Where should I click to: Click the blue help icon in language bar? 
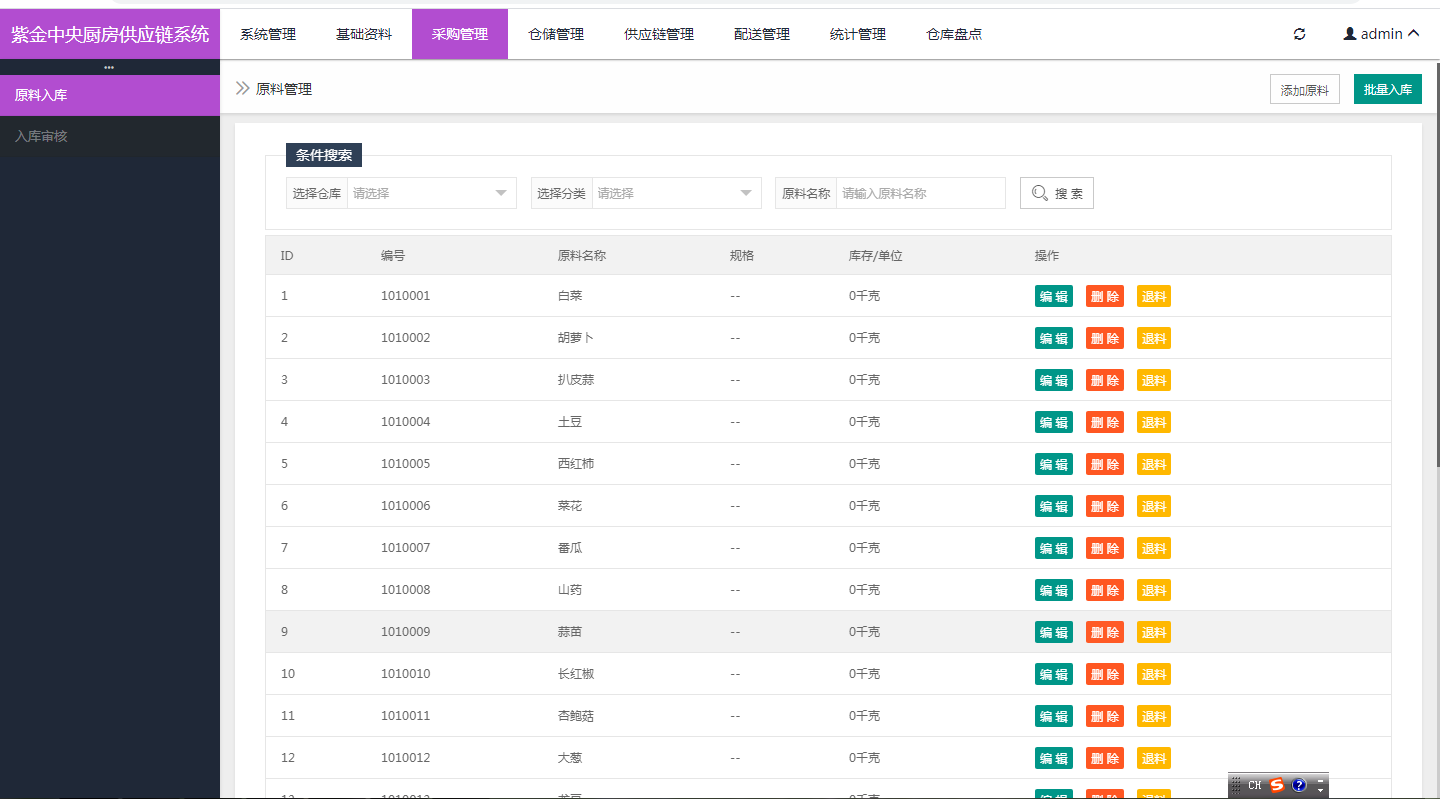[x=1299, y=785]
